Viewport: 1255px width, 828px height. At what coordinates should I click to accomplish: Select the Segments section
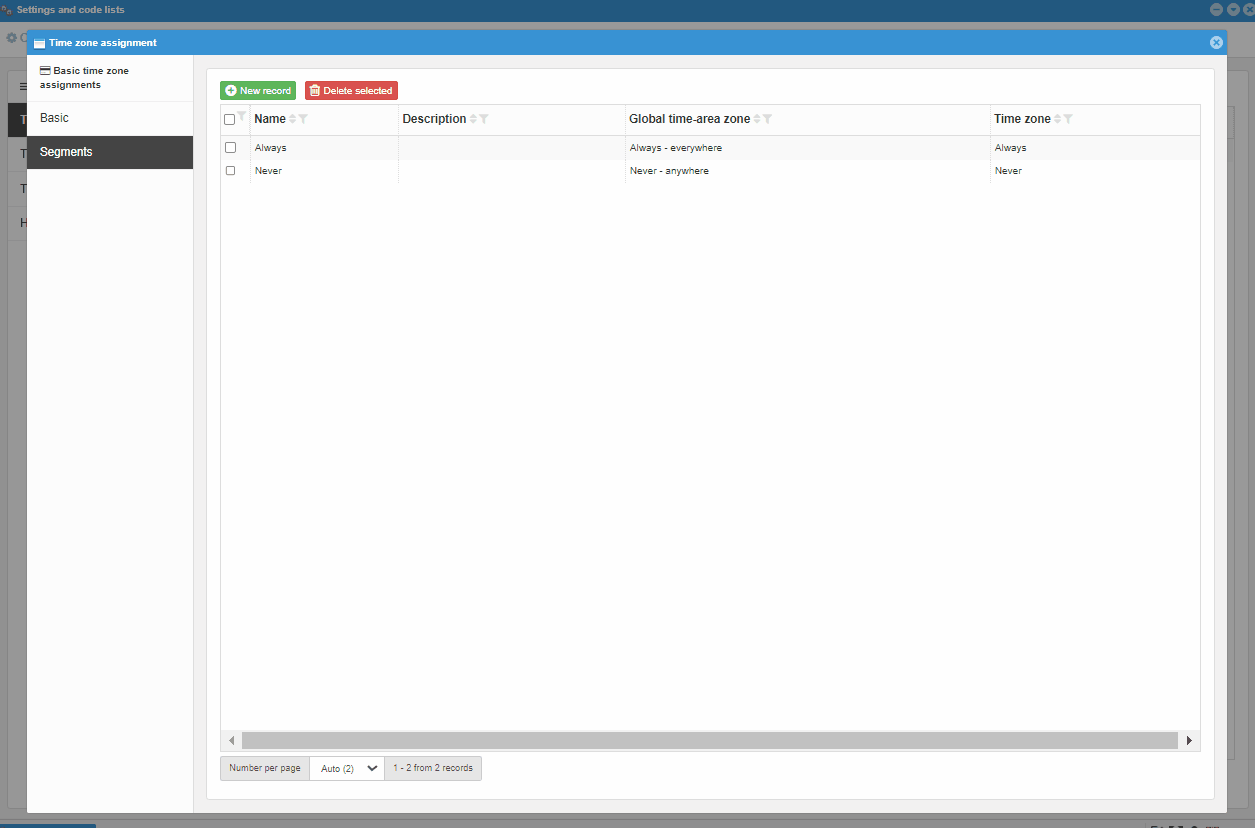(x=110, y=152)
